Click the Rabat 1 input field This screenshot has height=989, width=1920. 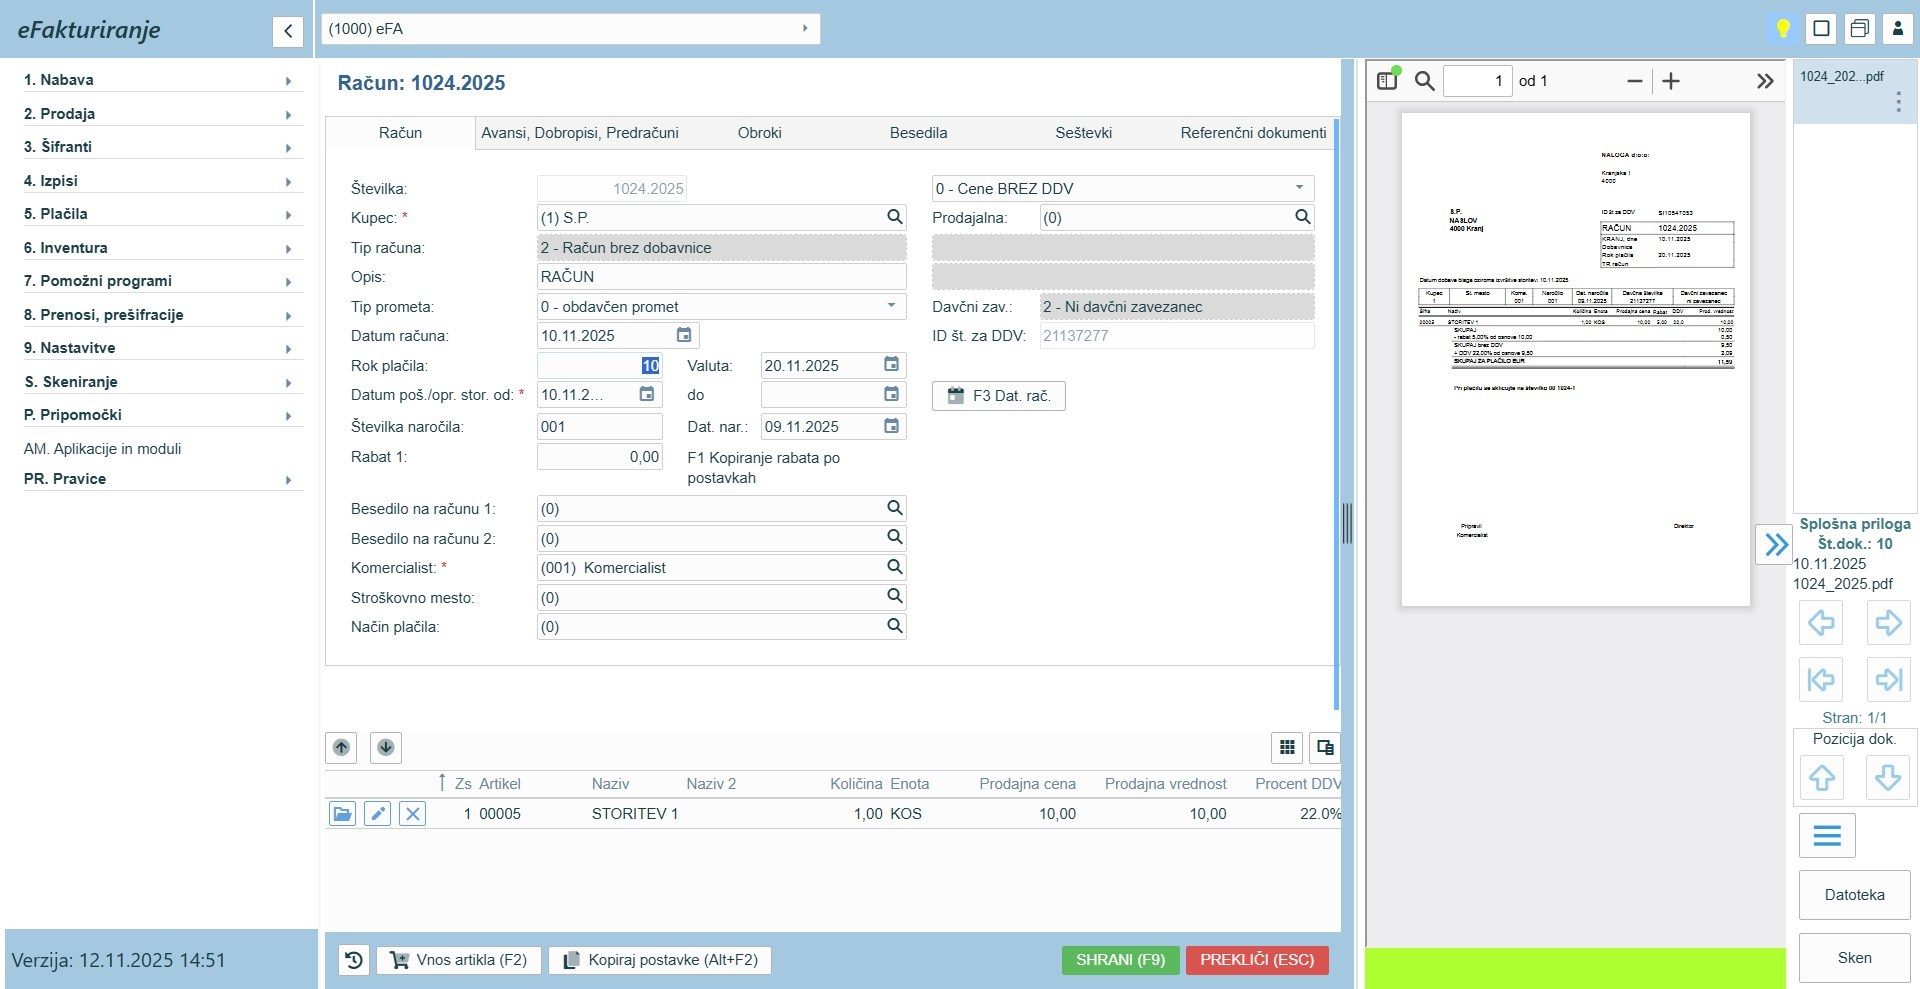(x=600, y=457)
